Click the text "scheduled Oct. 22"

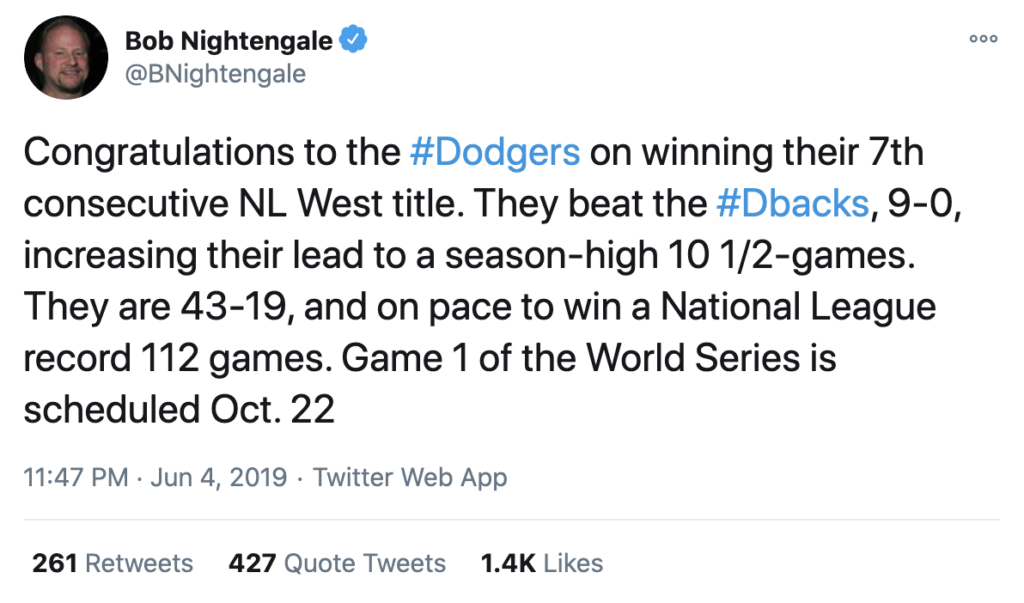tap(179, 410)
